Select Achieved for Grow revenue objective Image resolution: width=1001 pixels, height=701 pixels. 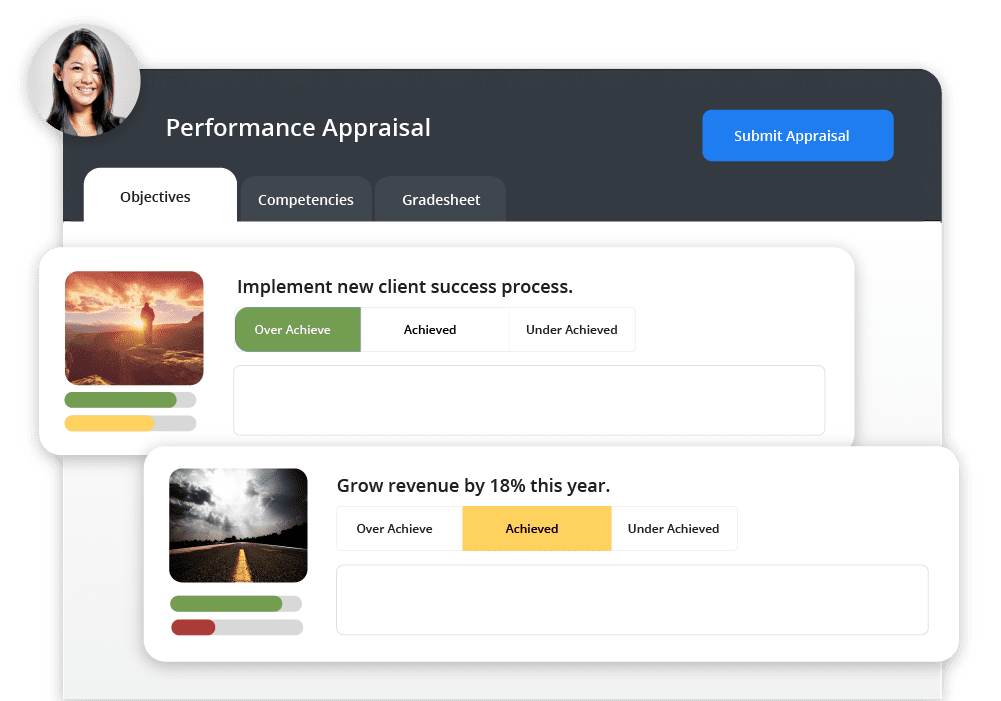coord(537,529)
